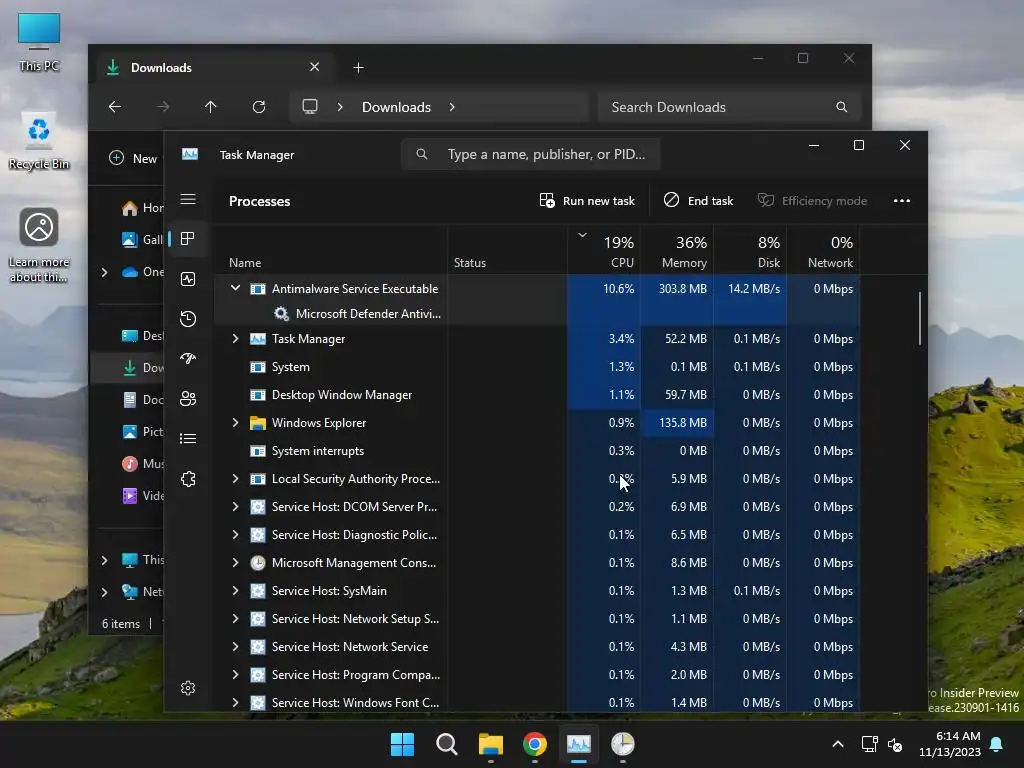Select Service Host: Windows Font Cache row
The width and height of the screenshot is (1024, 768).
[x=537, y=703]
